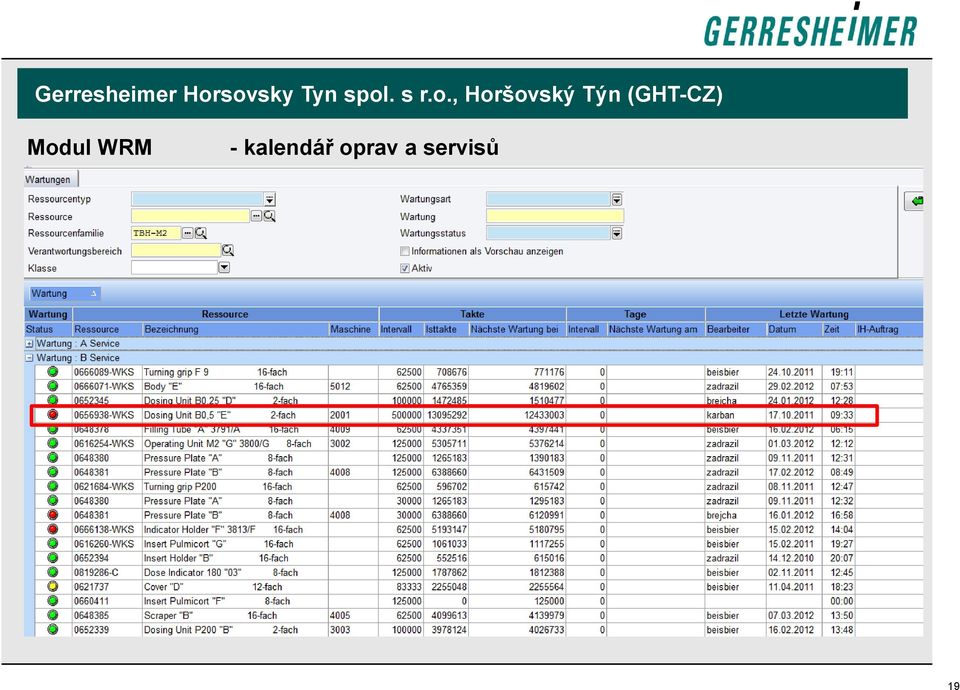Collapse the 'Wartung : B Service' group
This screenshot has height=690, width=960.
click(x=29, y=358)
